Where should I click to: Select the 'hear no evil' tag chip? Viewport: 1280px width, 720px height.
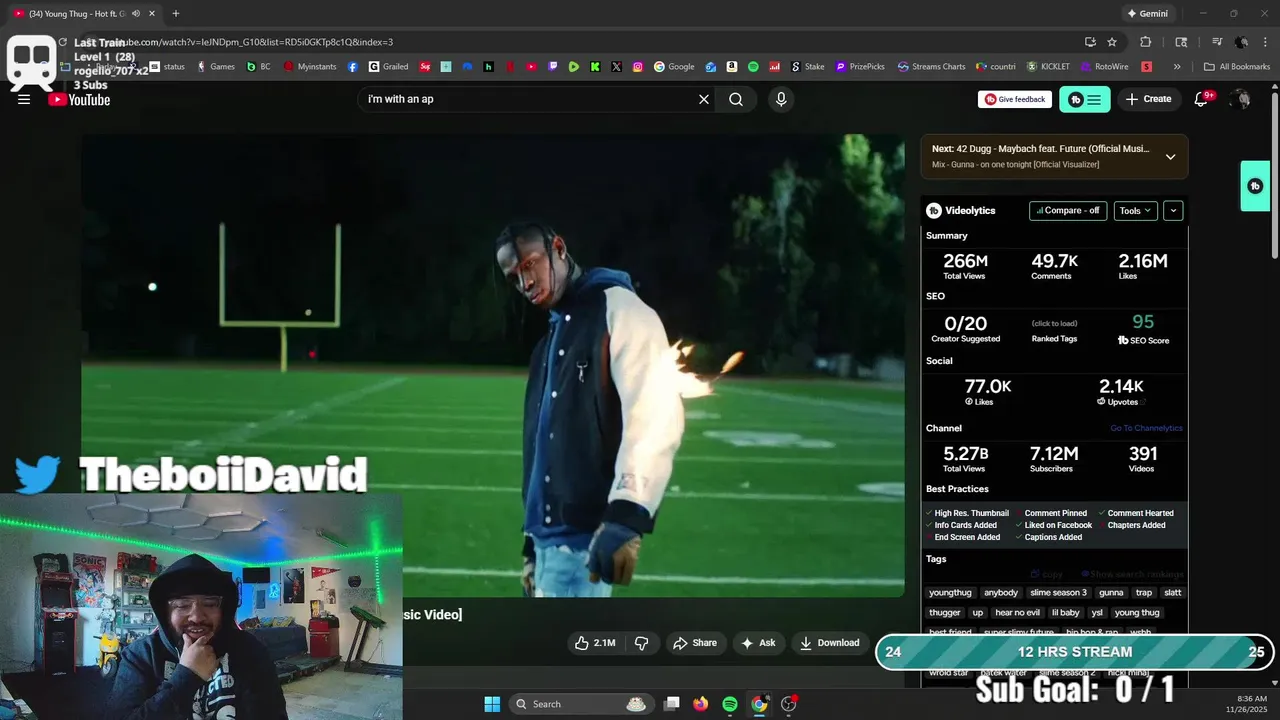coord(1017,613)
